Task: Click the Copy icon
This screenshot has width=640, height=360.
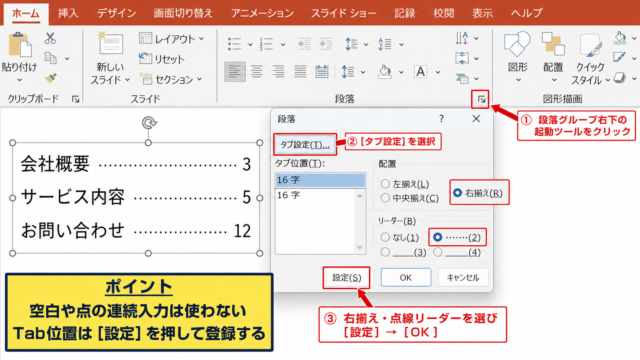Action: (x=51, y=58)
